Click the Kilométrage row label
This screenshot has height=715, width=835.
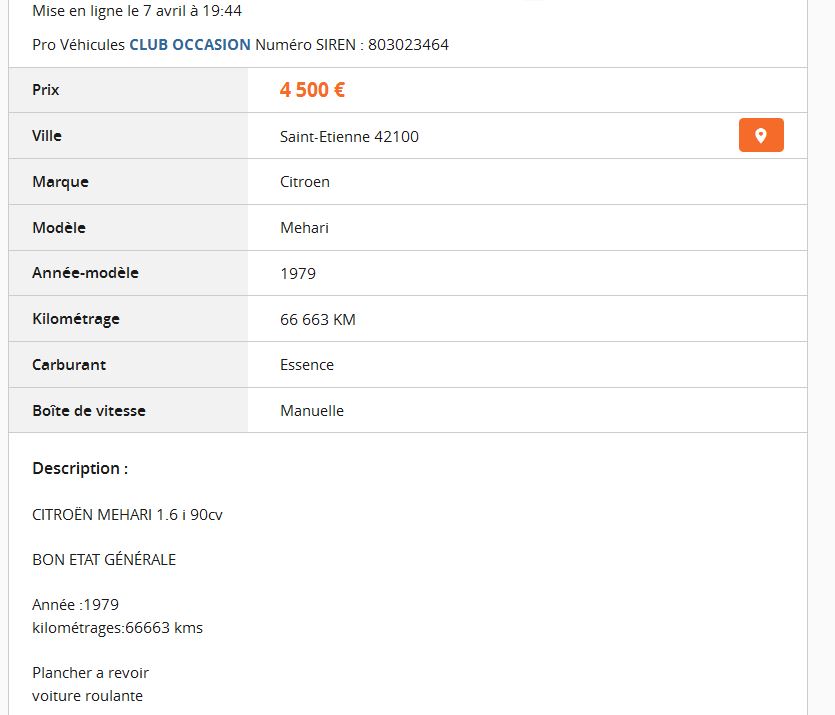(x=76, y=319)
